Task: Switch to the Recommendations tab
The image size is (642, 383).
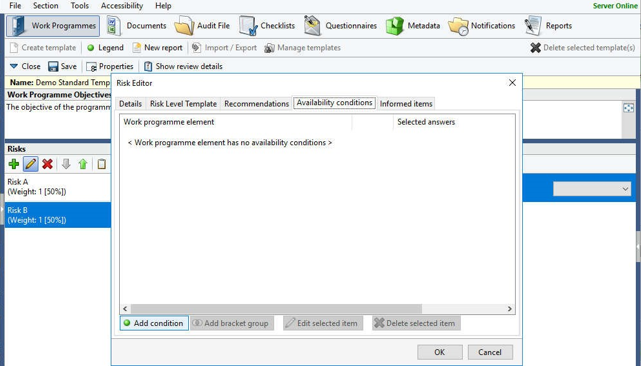Action: (x=256, y=104)
